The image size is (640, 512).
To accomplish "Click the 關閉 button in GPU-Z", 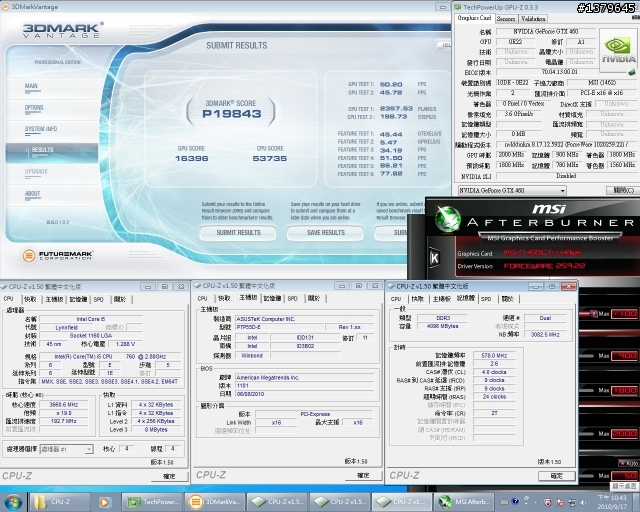I will click(x=623, y=190).
